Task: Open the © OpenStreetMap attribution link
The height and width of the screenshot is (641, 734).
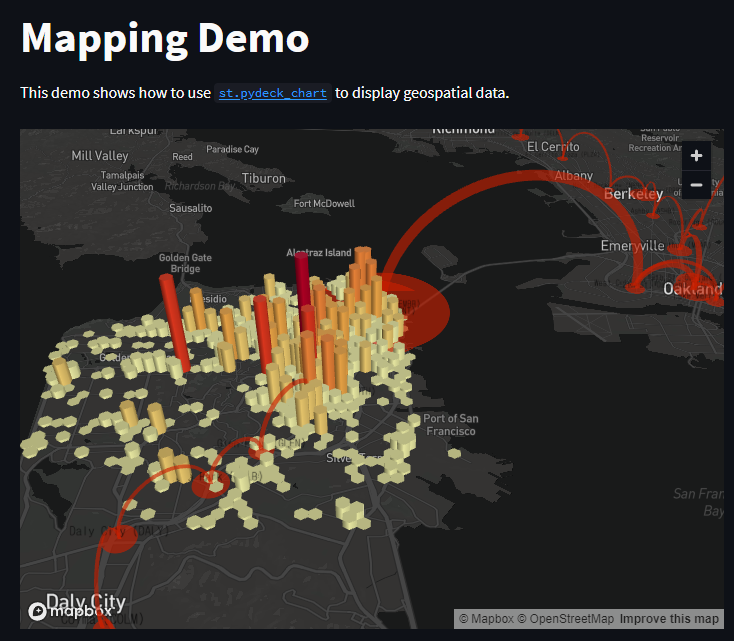Action: 565,619
